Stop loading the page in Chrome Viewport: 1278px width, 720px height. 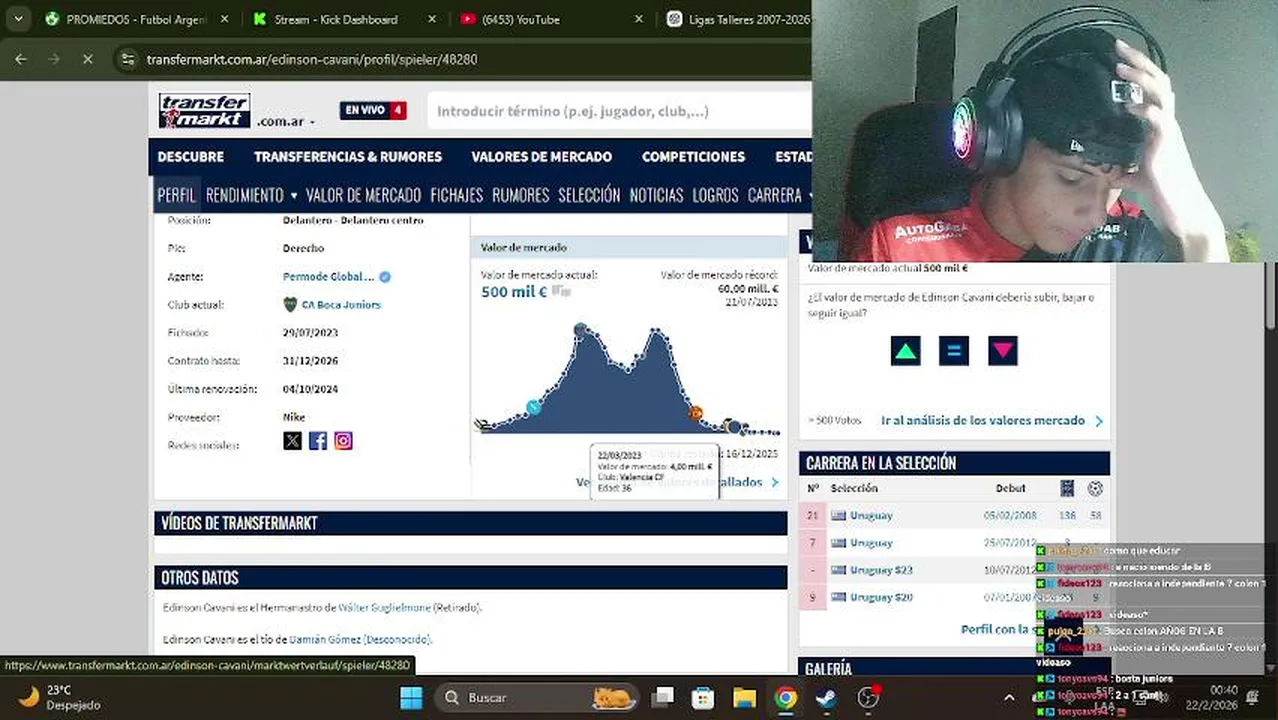pyautogui.click(x=87, y=59)
